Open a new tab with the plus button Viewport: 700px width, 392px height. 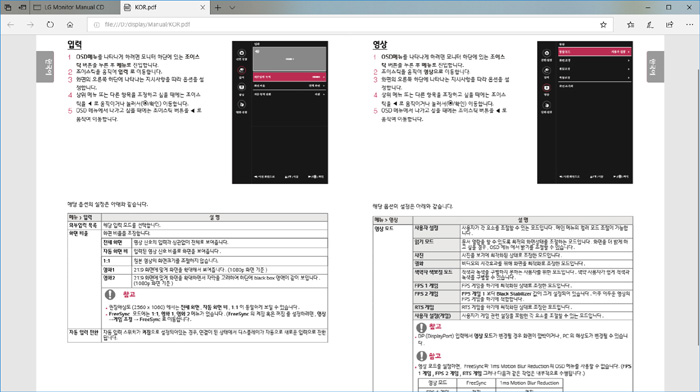[218, 8]
